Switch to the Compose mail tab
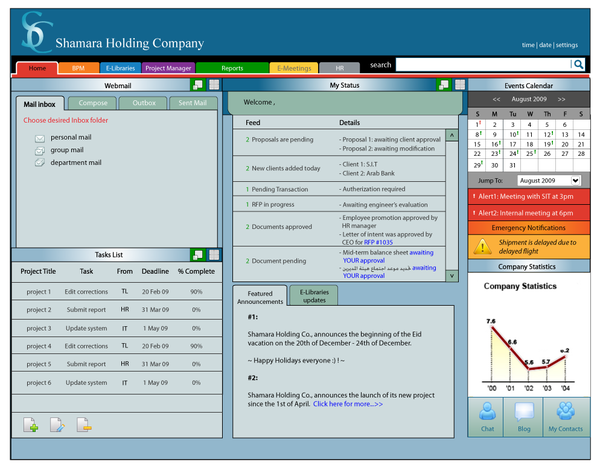Screen dimensions: 600x470 pos(93,103)
